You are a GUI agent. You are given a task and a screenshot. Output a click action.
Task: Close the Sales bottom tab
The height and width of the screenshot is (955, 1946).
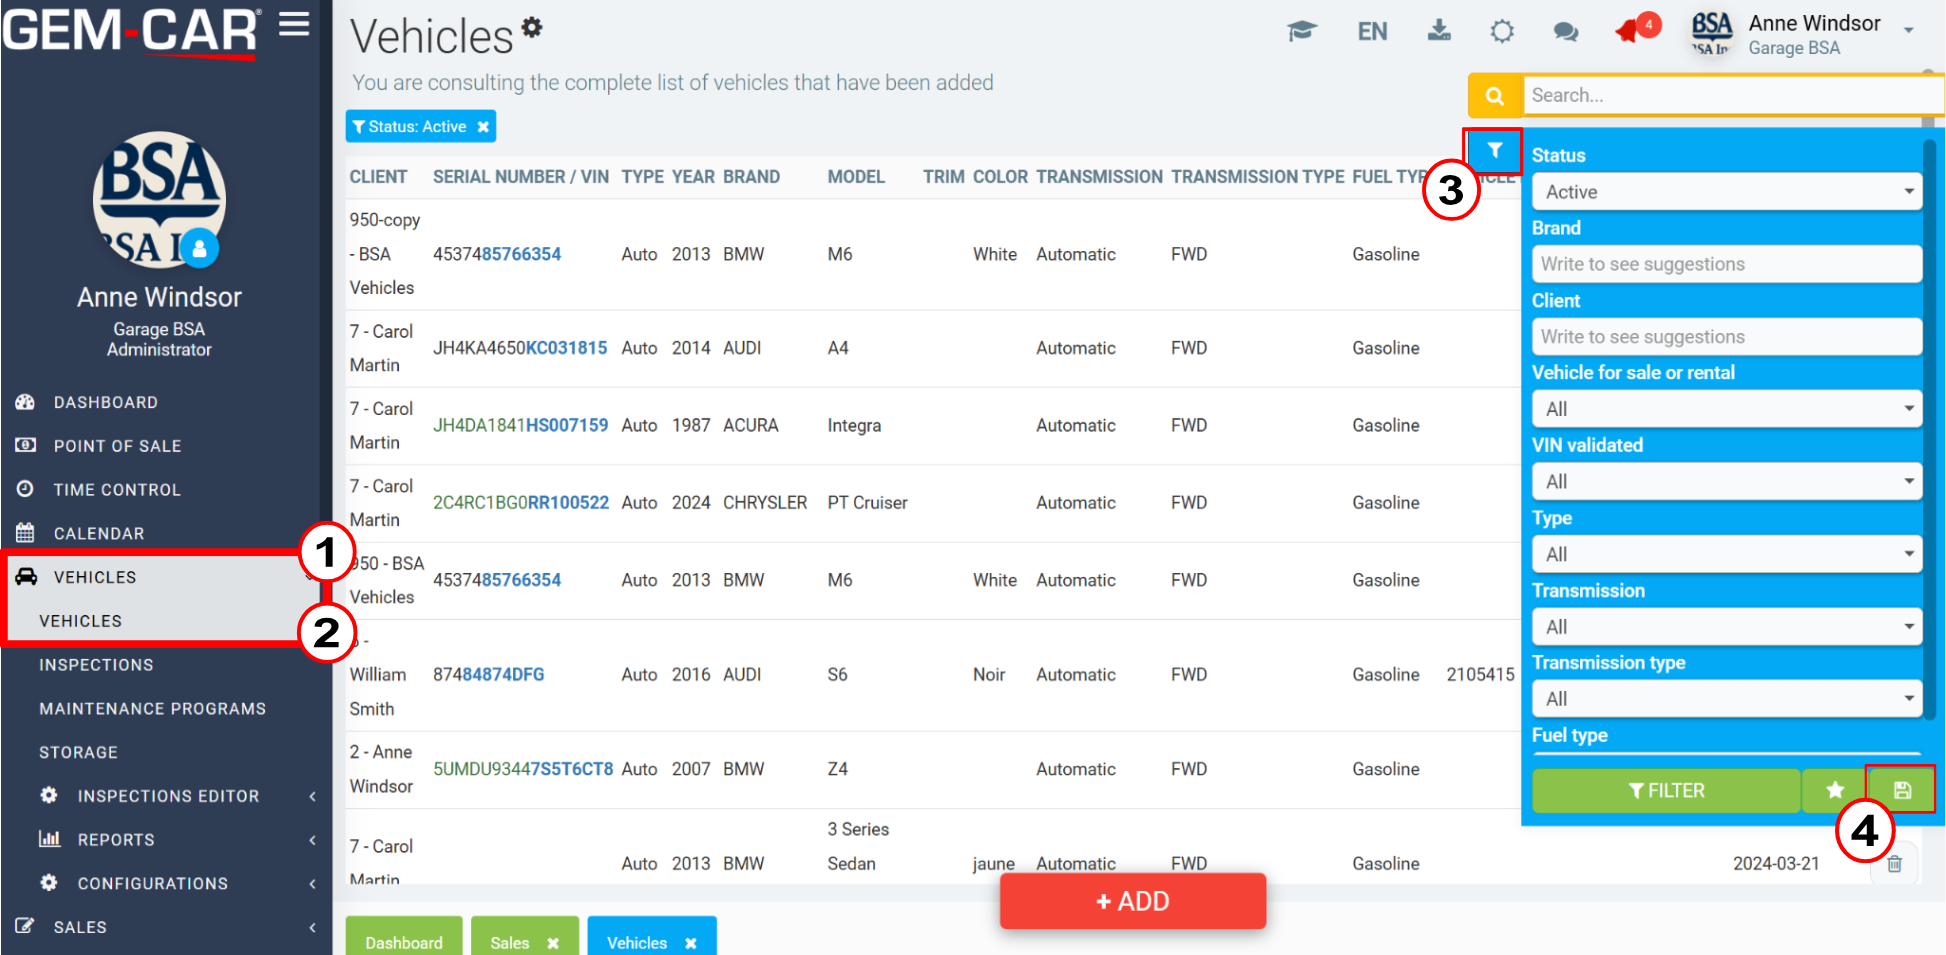553,943
